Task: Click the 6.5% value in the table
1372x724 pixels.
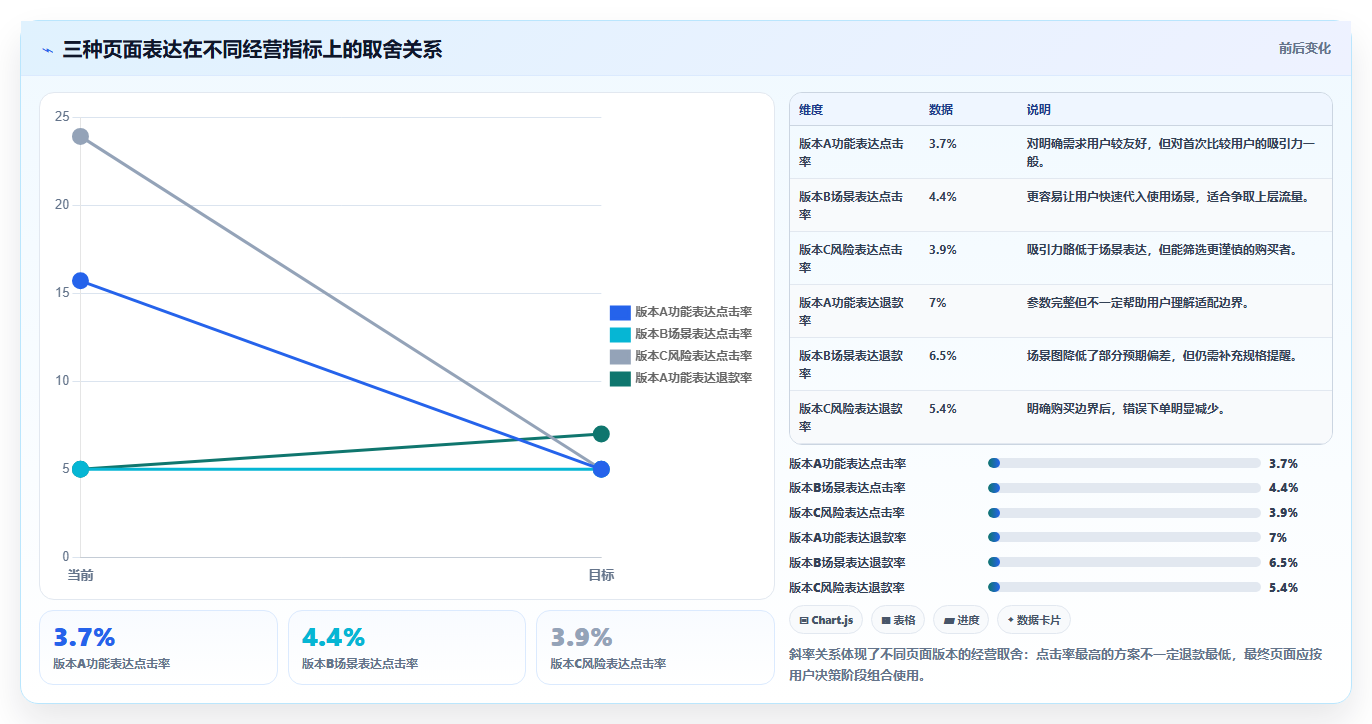Action: point(943,355)
